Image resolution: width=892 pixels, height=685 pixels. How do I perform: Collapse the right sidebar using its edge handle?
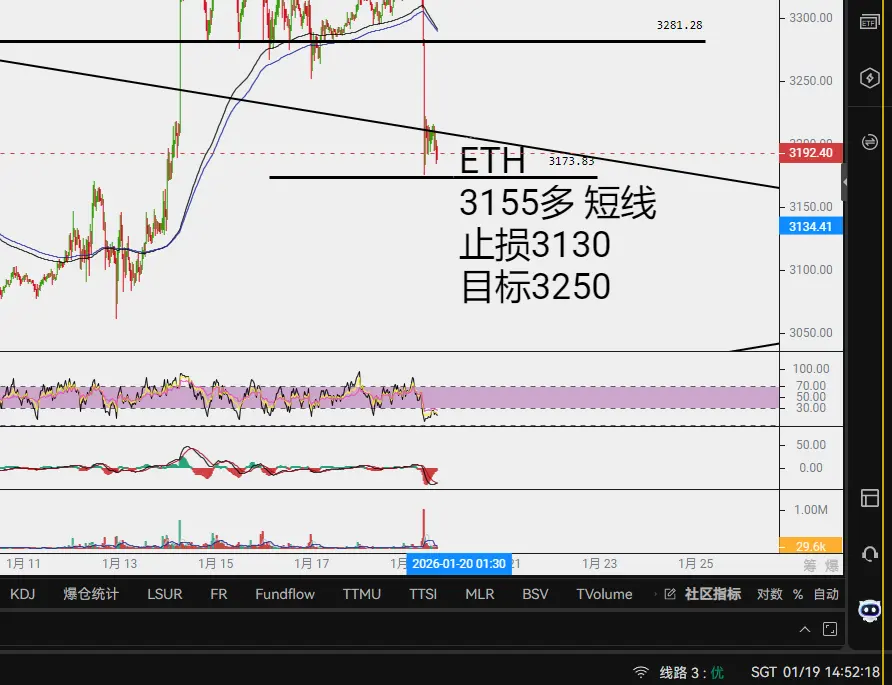[844, 182]
